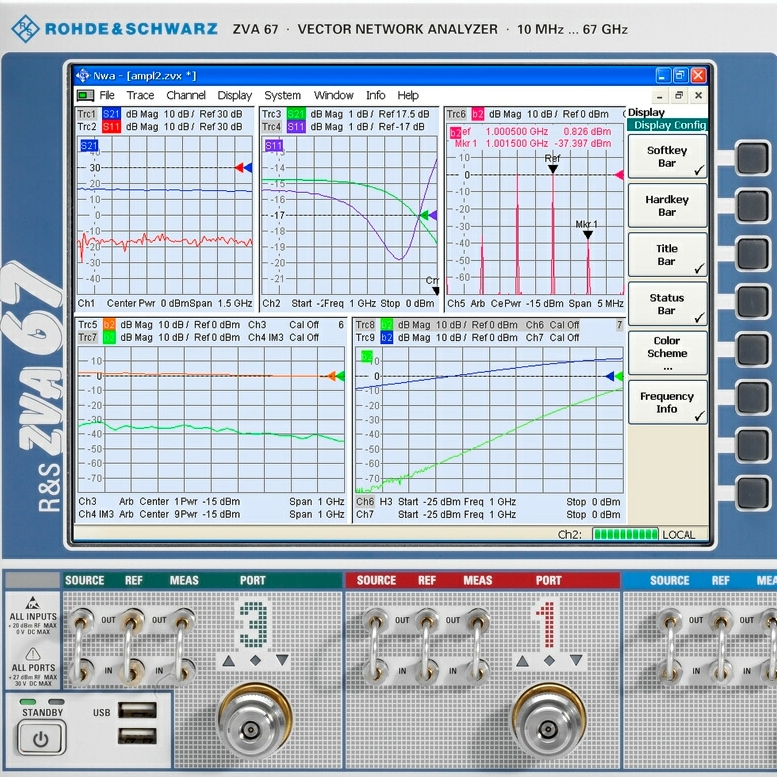Click the orange b2 label in Trc5 row

110,325
